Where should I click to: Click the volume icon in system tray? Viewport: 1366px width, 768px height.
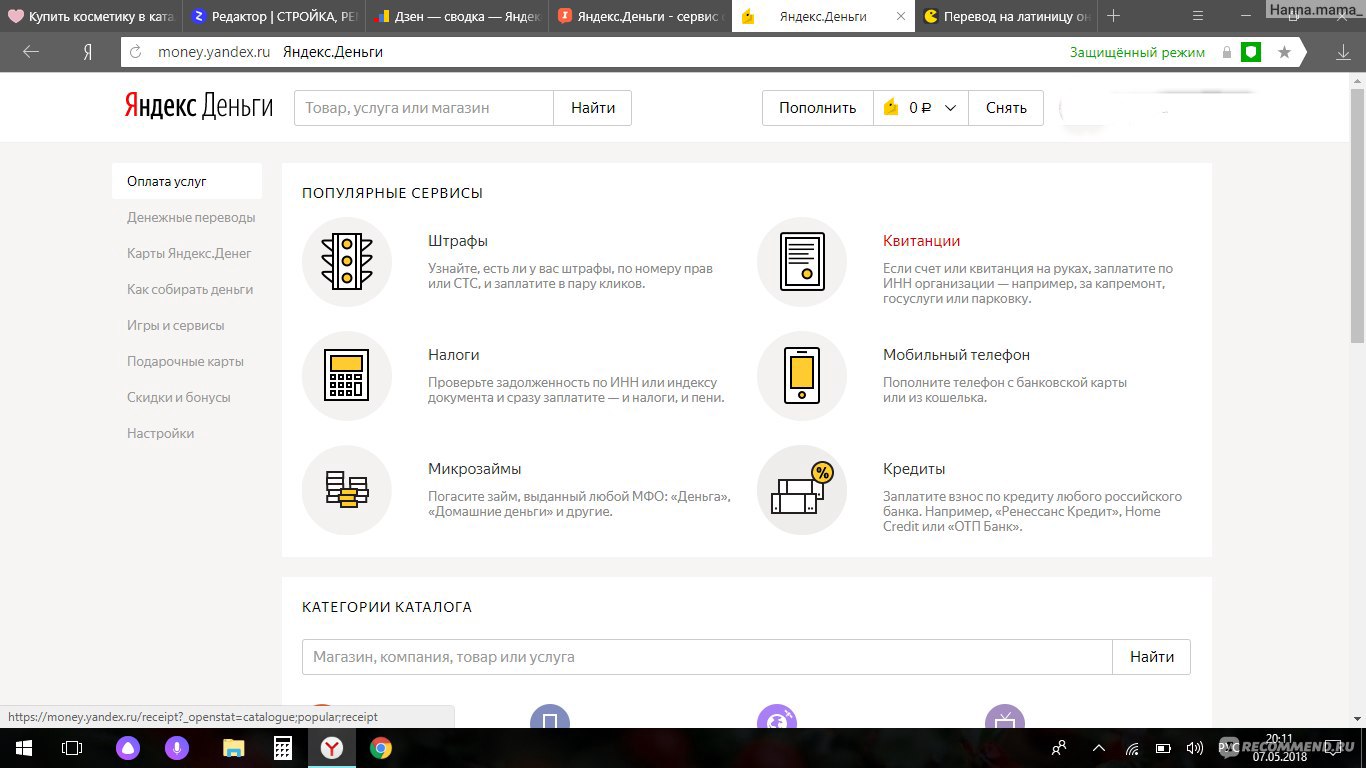pyautogui.click(x=1194, y=748)
